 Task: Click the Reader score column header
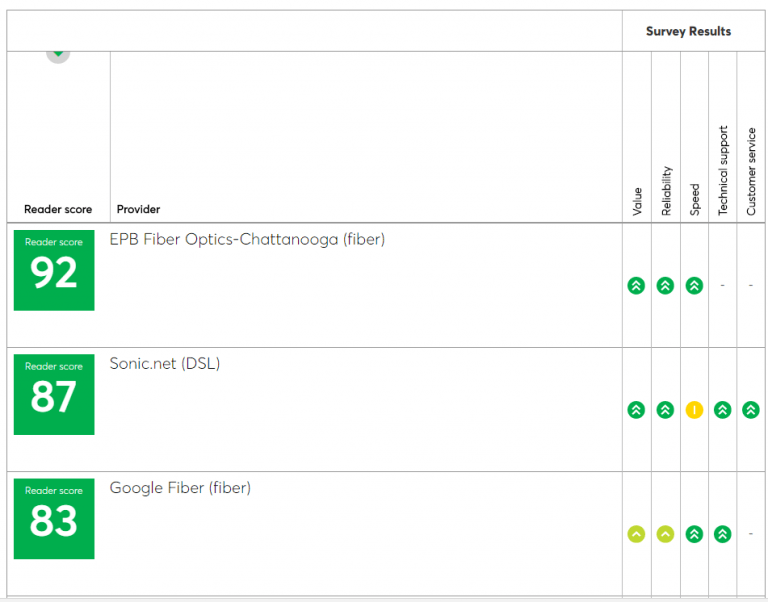coord(58,209)
